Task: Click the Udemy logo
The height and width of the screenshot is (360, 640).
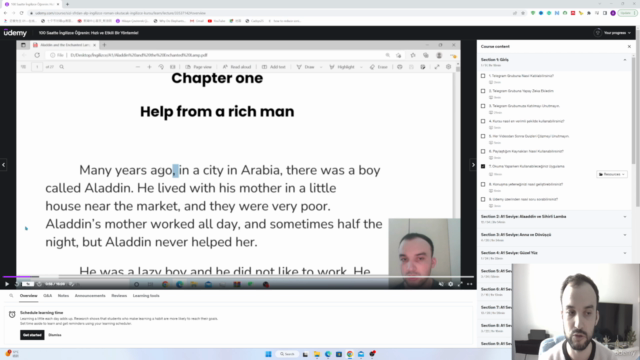Action: pyautogui.click(x=15, y=33)
